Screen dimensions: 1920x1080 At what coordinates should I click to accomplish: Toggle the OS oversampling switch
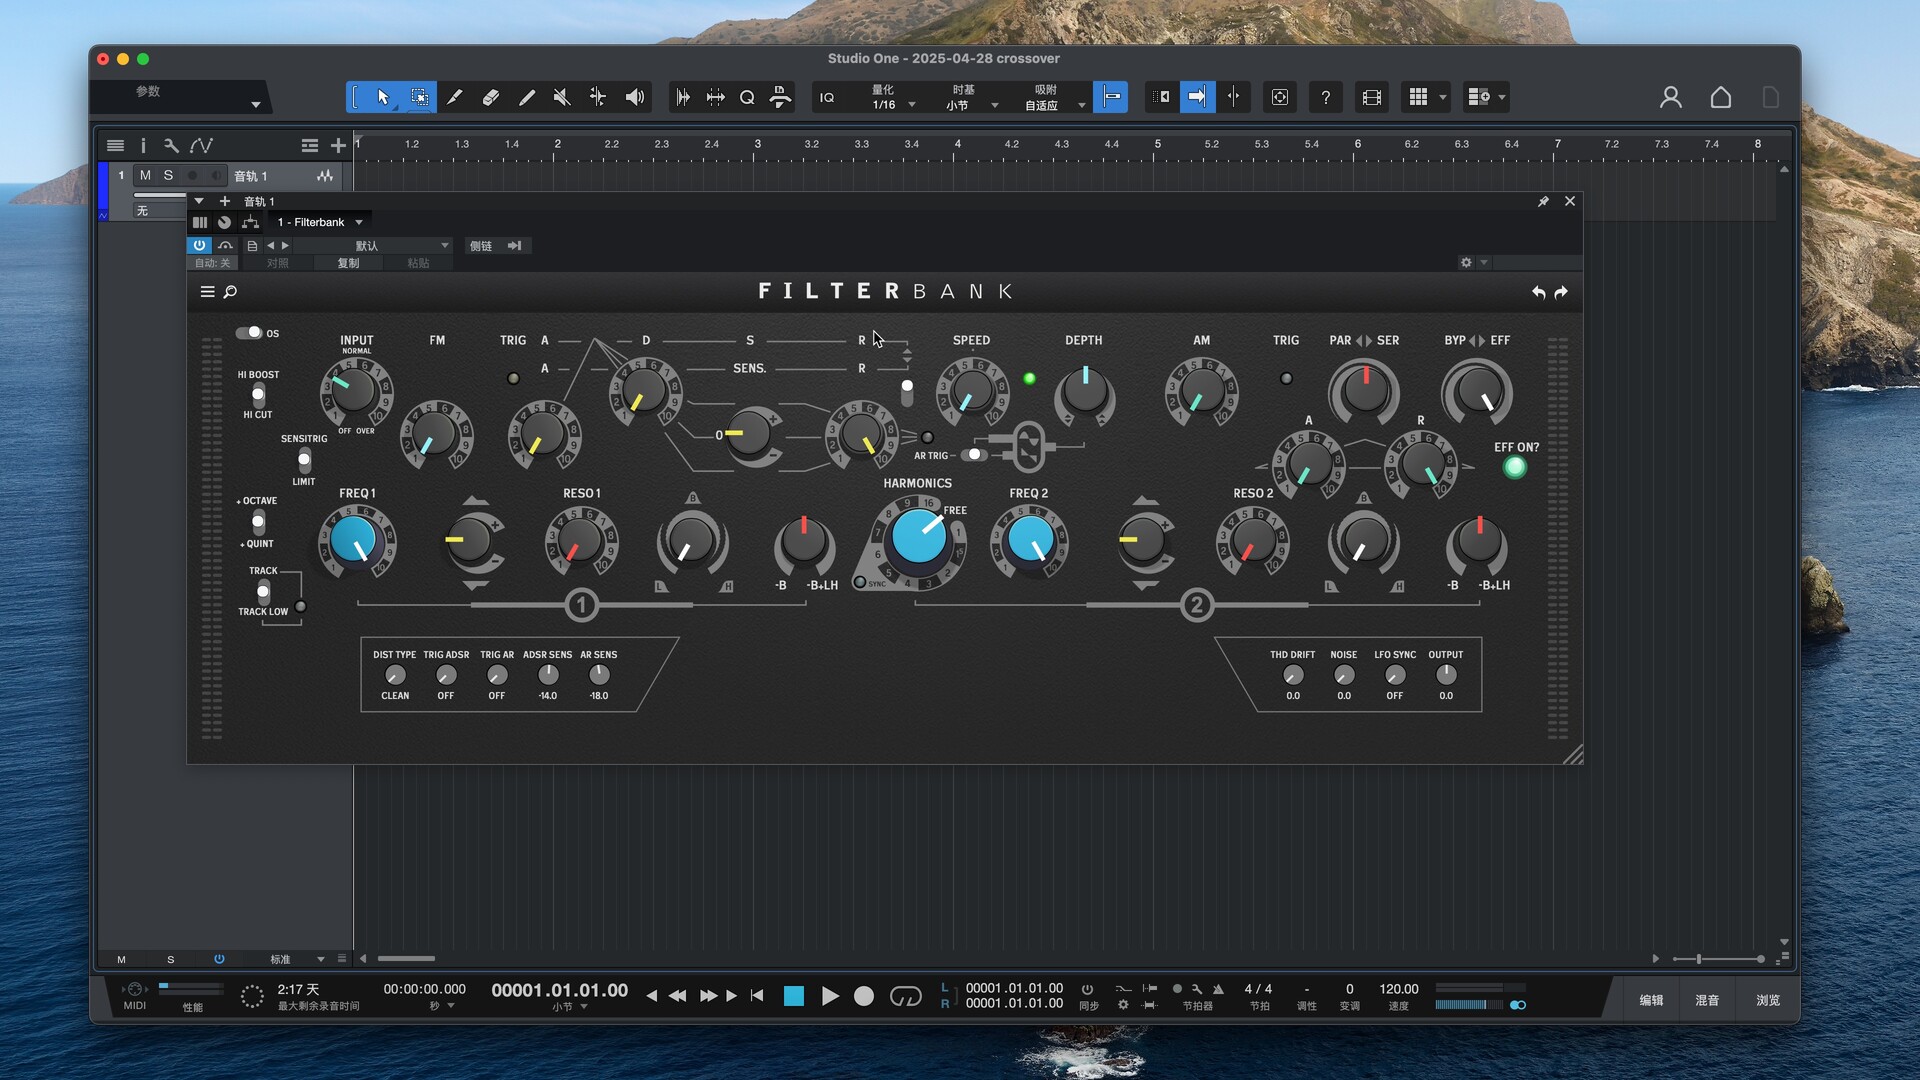click(x=249, y=333)
